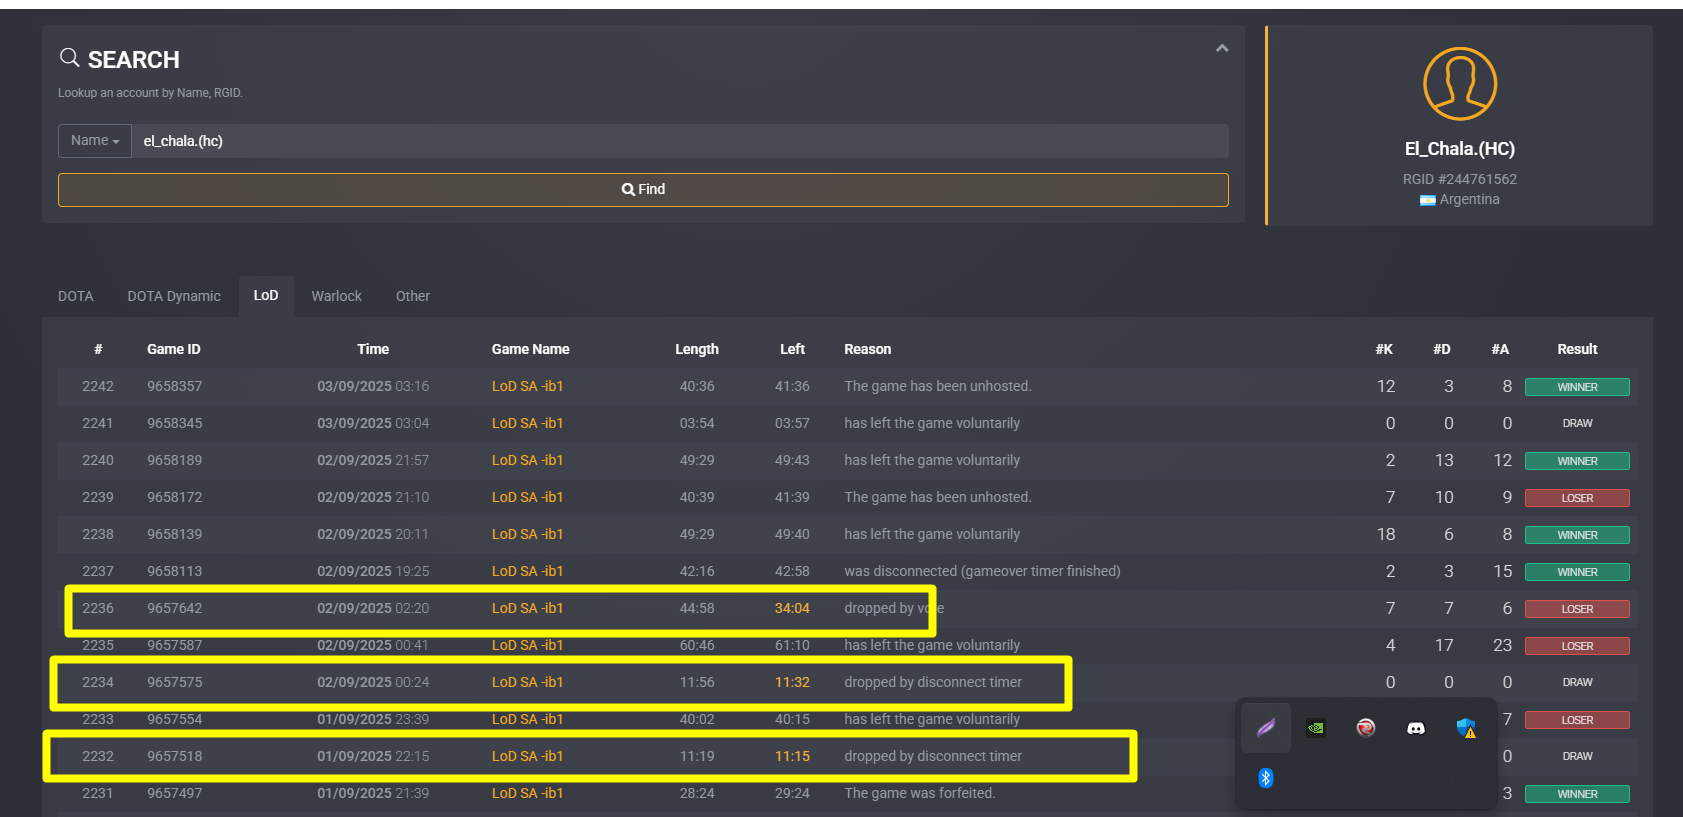
Task: Open LoD SA -ib1 link for game 9657518
Action: coord(528,756)
